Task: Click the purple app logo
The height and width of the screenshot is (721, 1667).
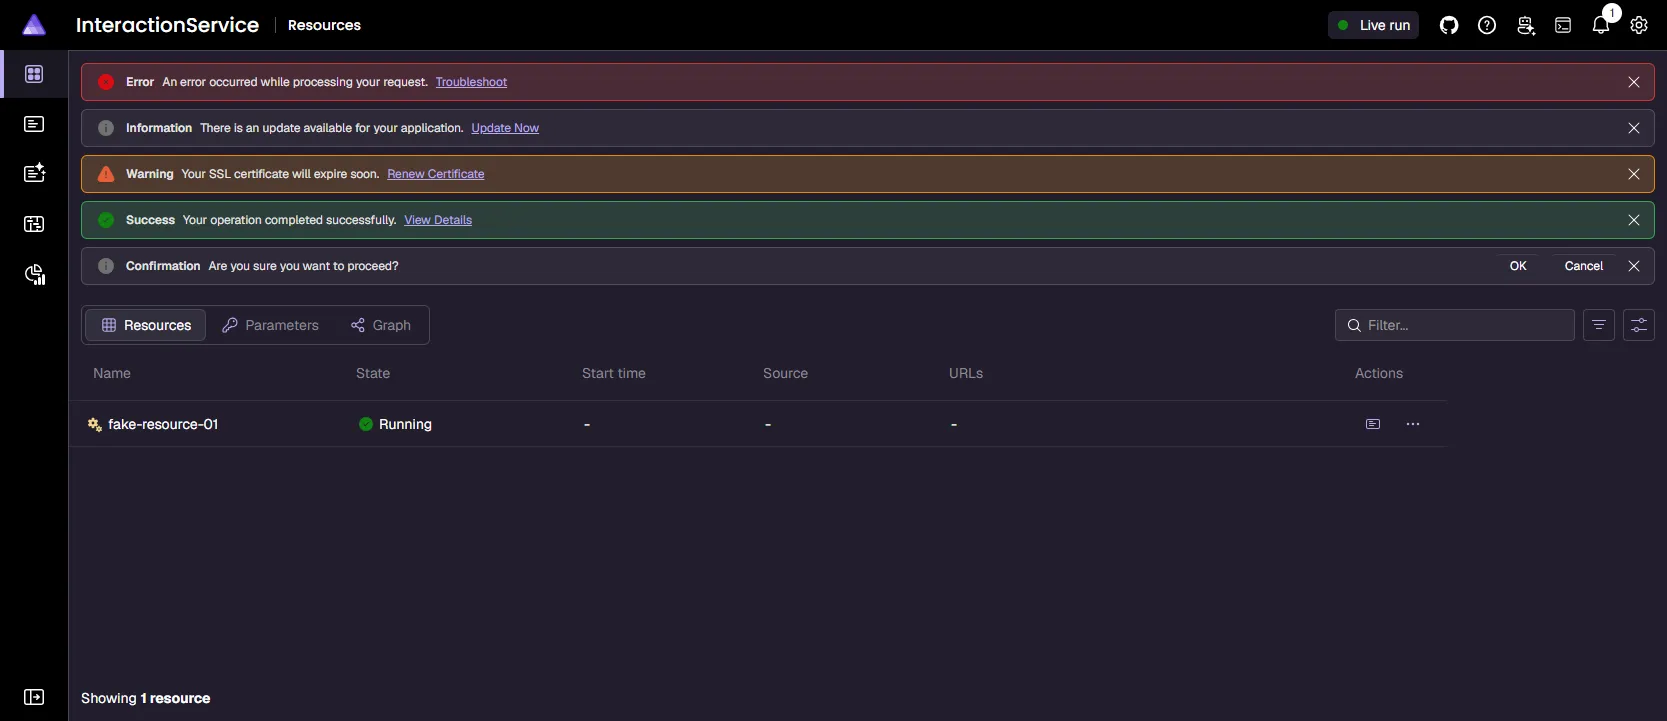Action: click(x=34, y=25)
